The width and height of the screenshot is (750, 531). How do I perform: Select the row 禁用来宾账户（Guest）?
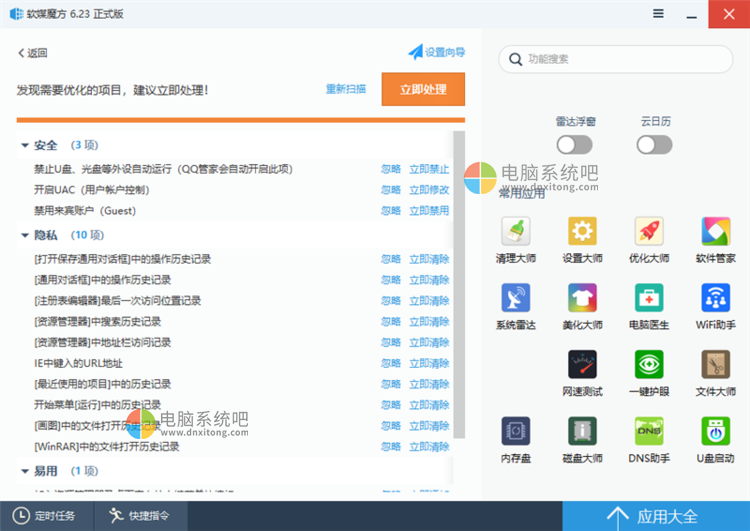(x=234, y=210)
